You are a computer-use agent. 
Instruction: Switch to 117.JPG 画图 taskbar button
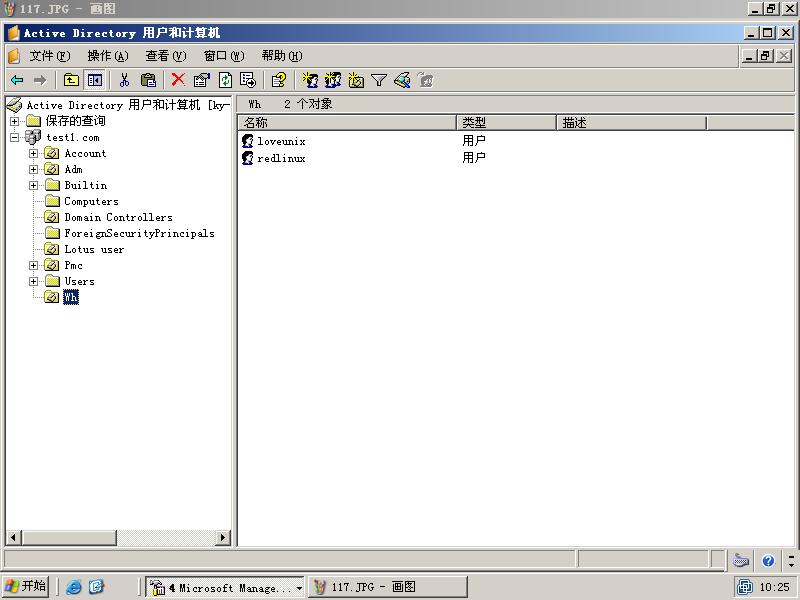pos(388,587)
